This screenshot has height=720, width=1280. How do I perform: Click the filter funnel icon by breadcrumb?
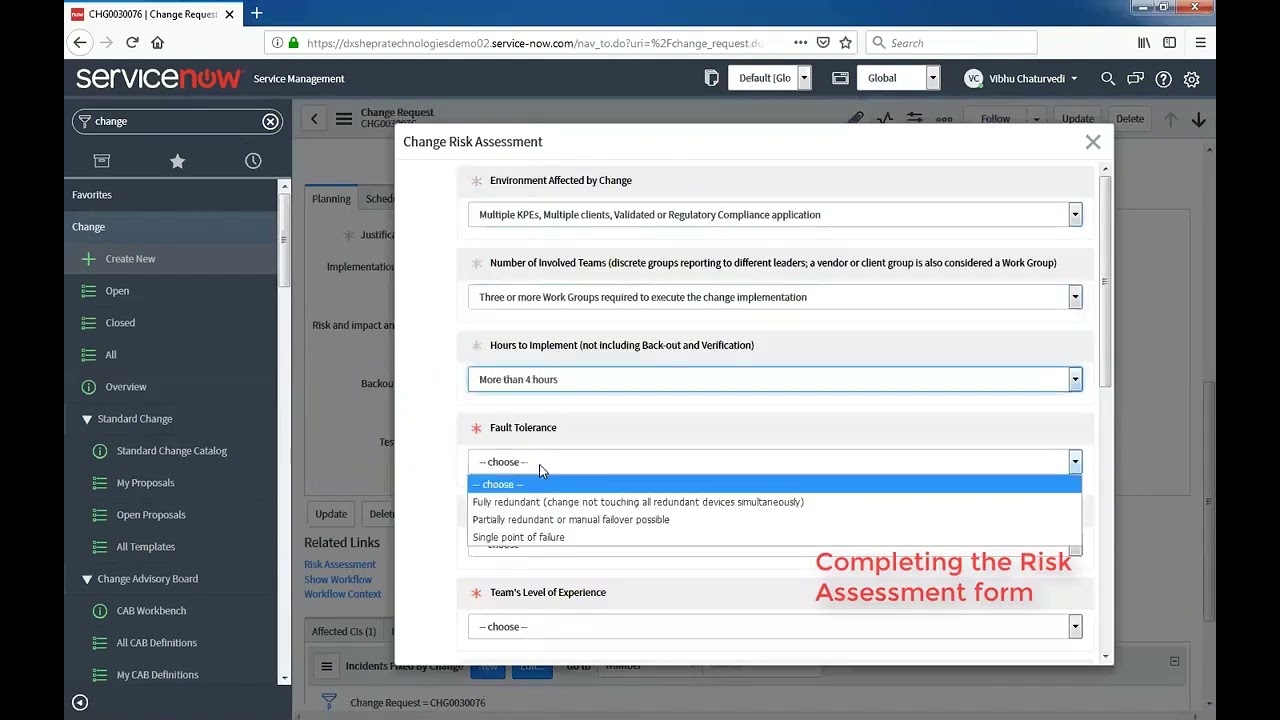[x=329, y=702]
